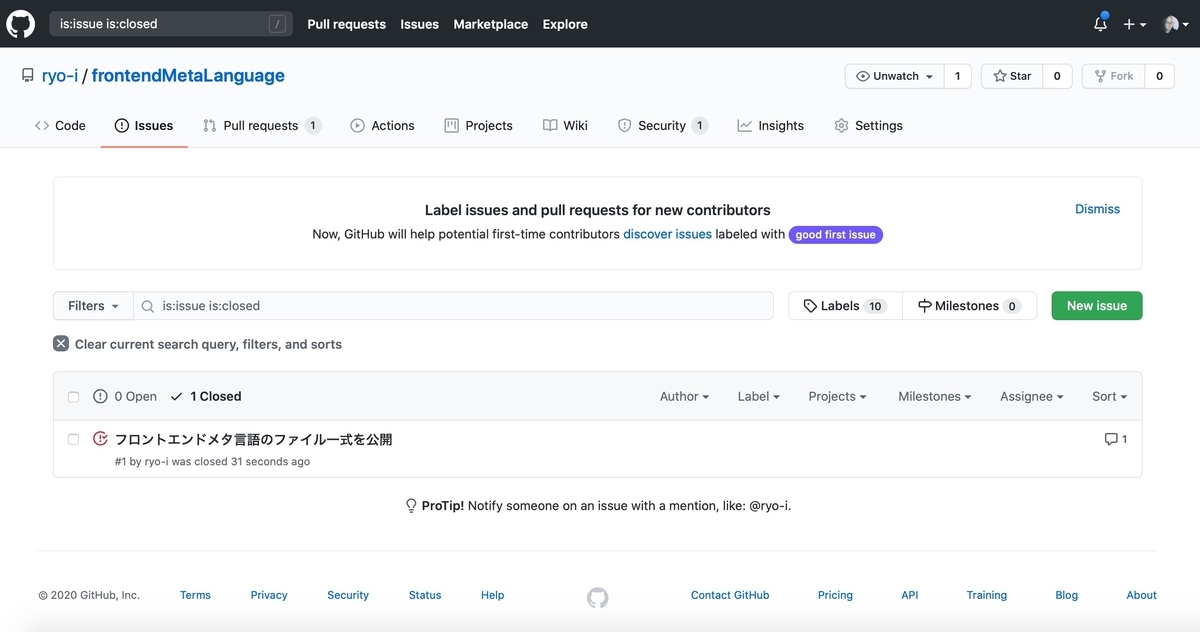Open the user avatar menu
This screenshot has width=1200, height=632.
point(1175,24)
